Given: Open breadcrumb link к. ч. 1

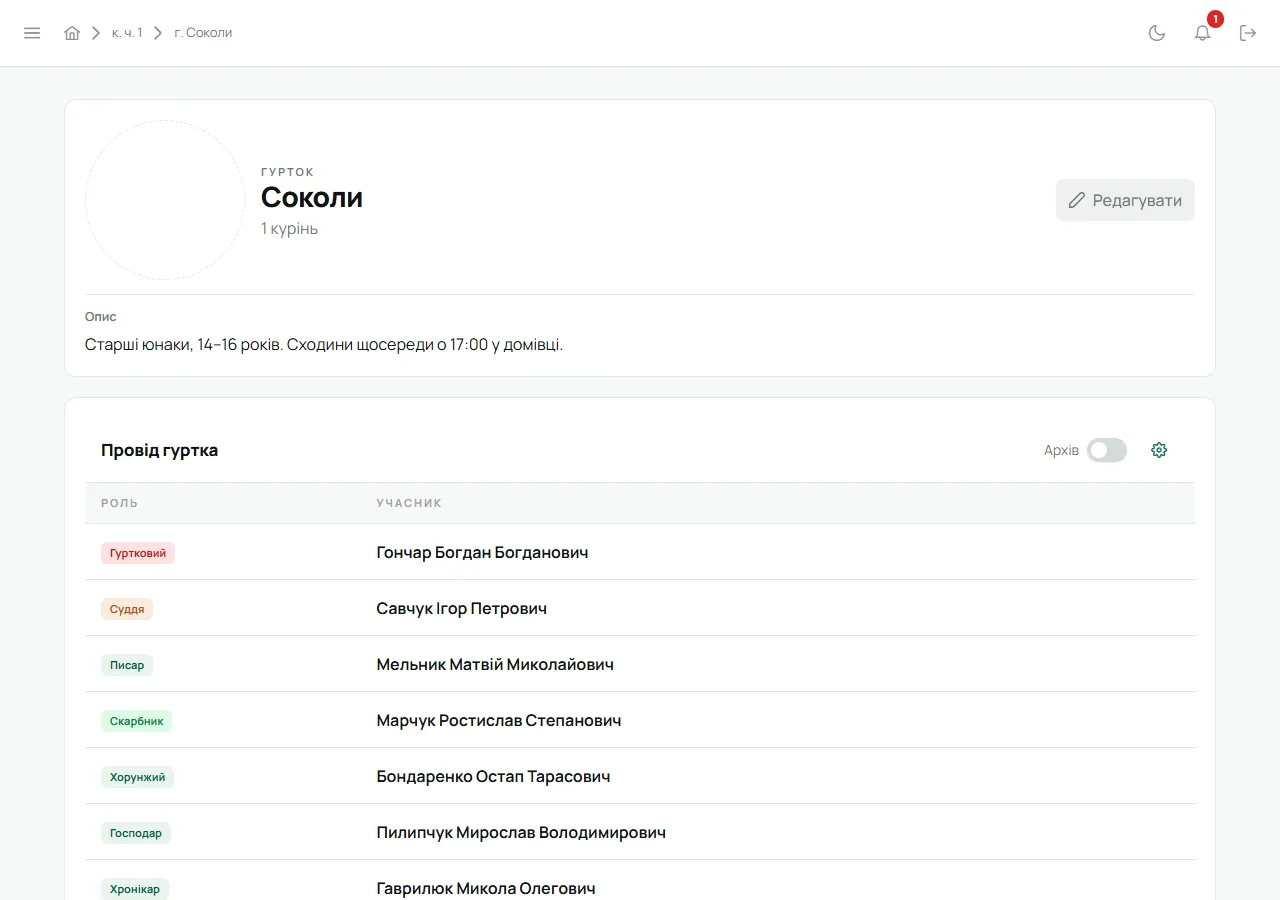Looking at the screenshot, I should click(127, 33).
